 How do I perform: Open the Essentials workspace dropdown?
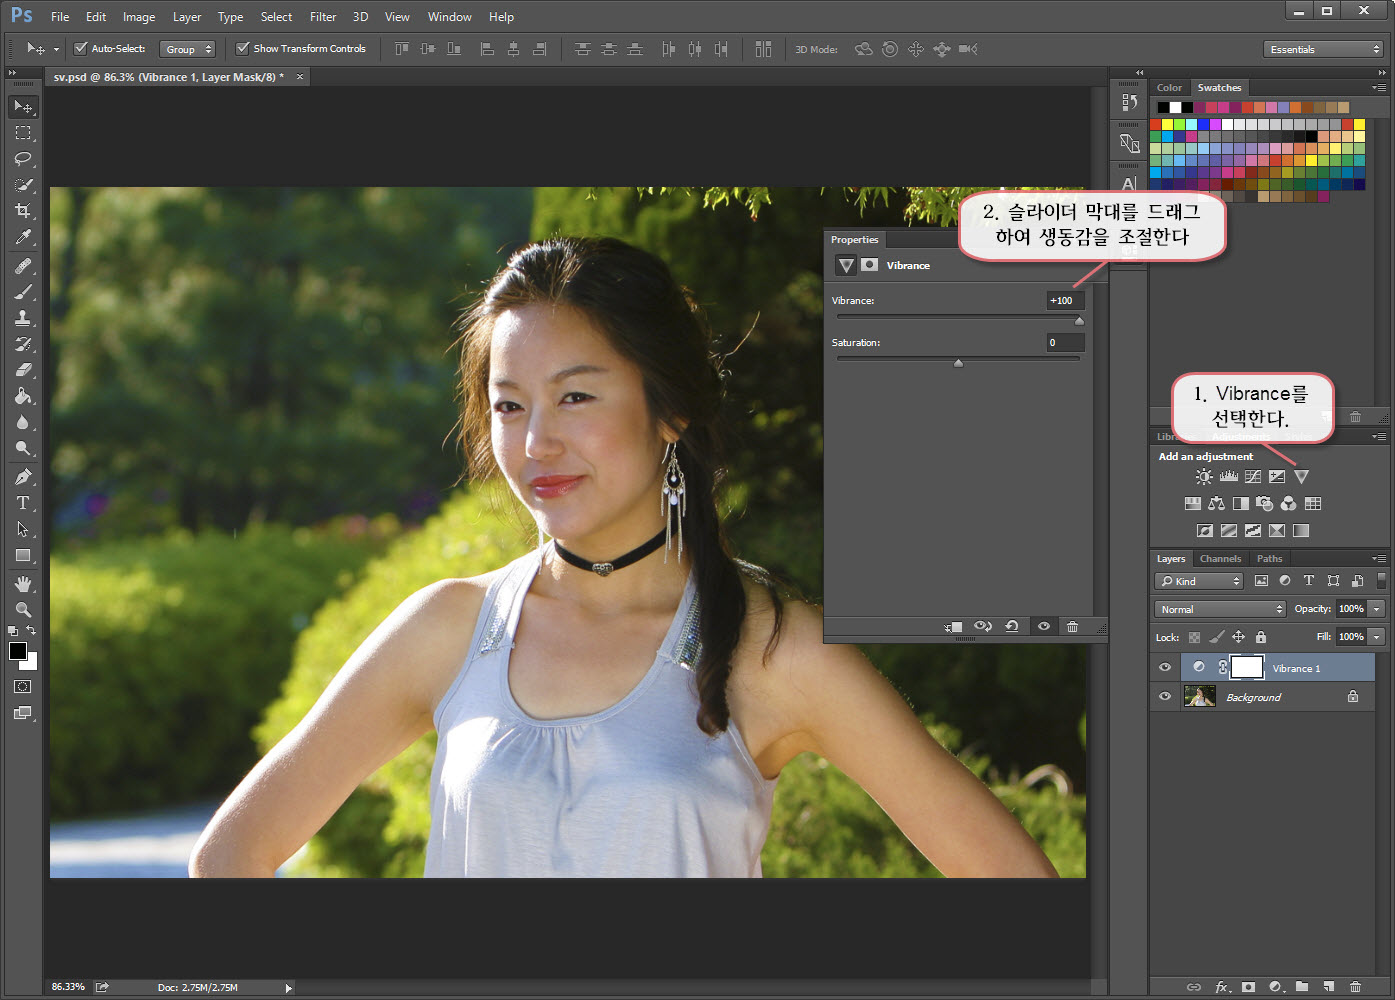1323,49
